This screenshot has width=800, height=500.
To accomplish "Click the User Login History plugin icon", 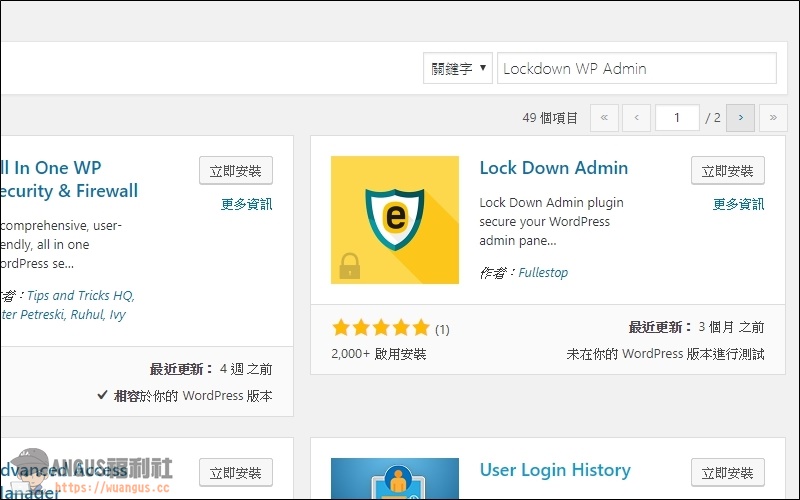I will click(x=394, y=478).
